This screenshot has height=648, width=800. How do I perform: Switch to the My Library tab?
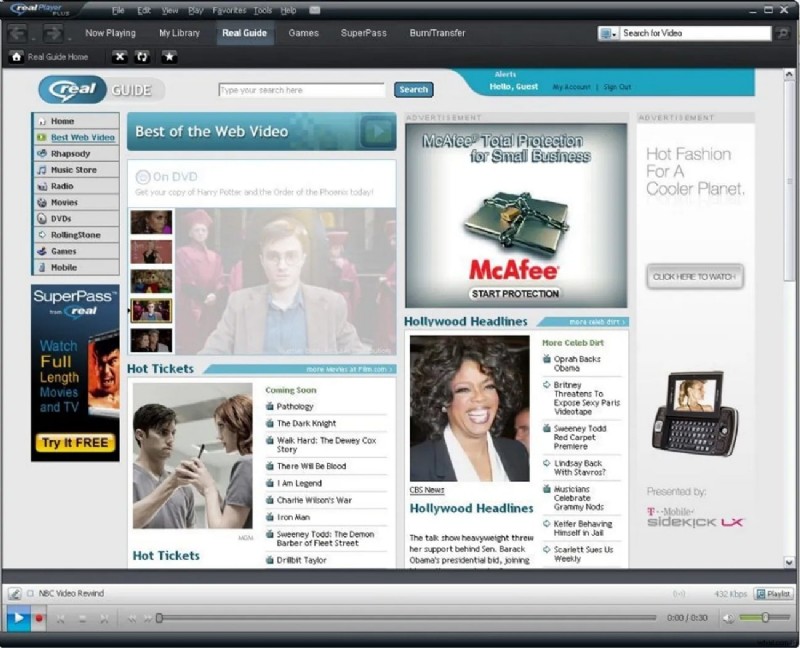[179, 33]
